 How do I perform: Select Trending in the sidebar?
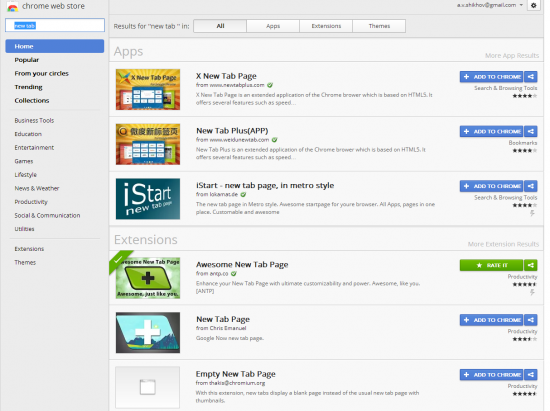(x=28, y=87)
